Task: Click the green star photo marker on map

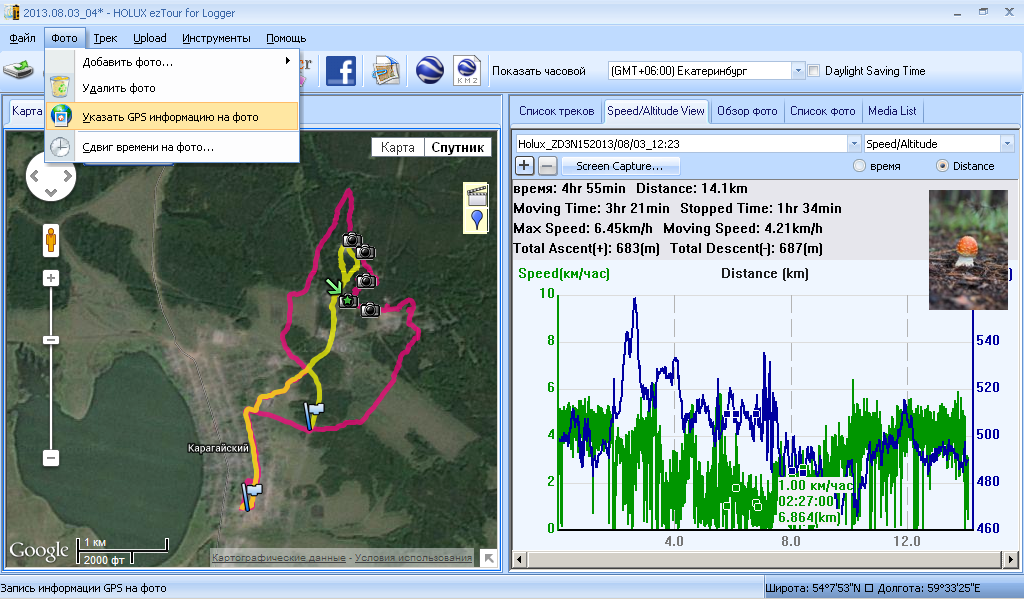Action: [x=348, y=300]
